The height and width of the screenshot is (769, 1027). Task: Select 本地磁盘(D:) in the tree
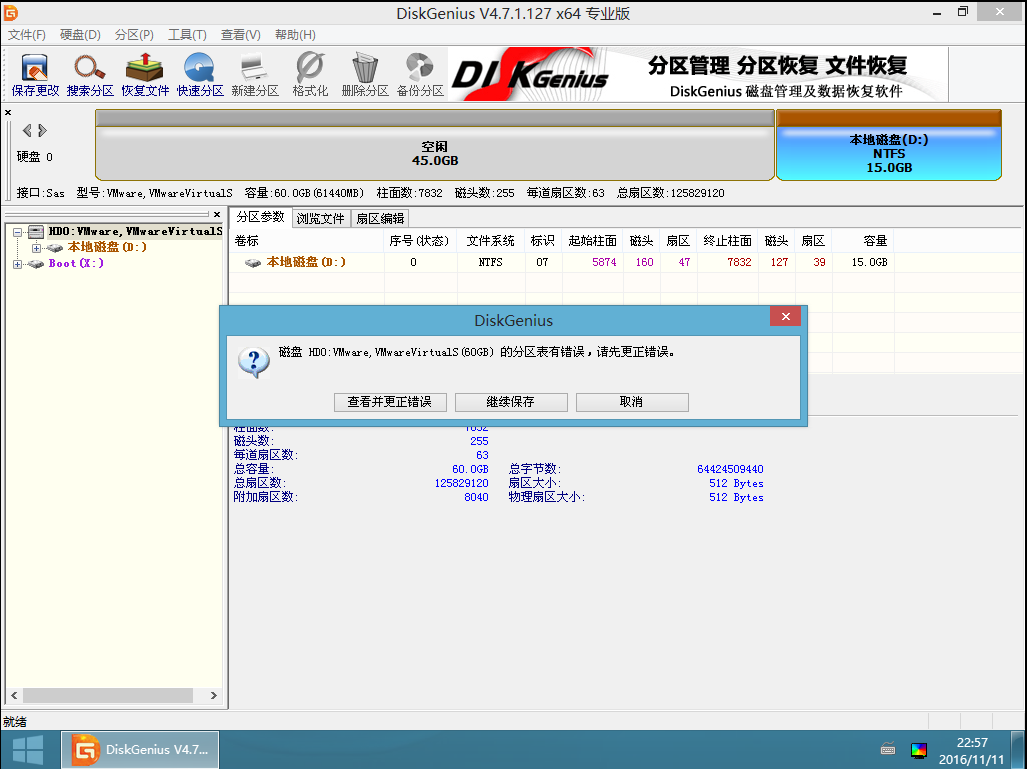click(107, 248)
